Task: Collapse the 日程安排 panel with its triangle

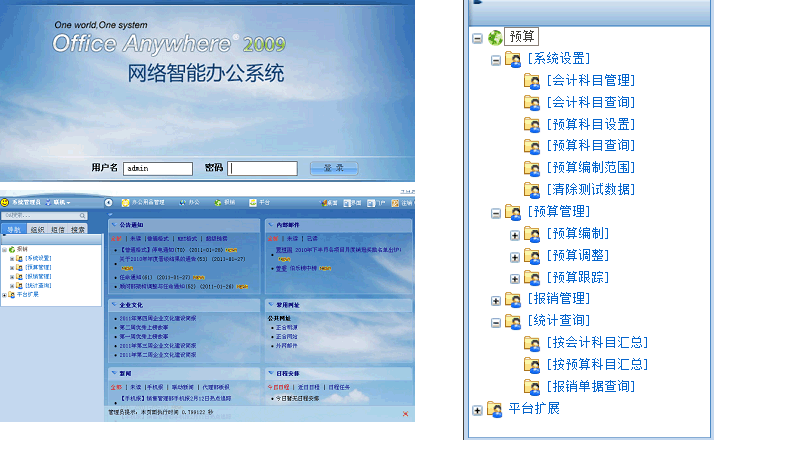Action: [271, 373]
